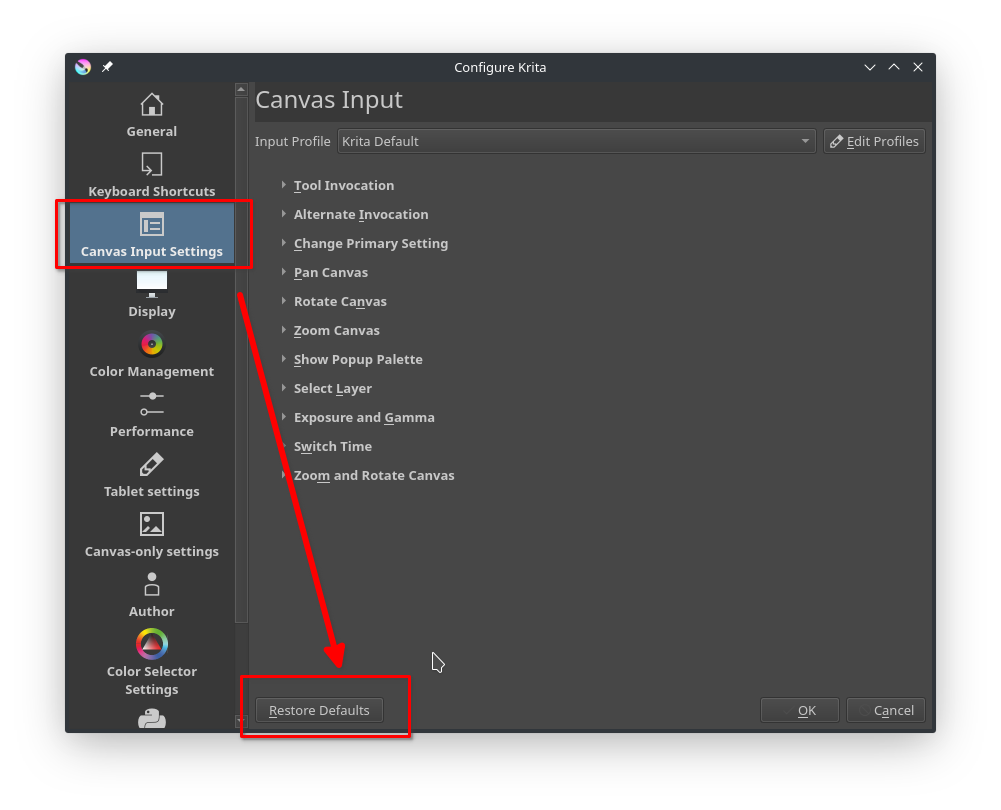This screenshot has height=810, width=1001.
Task: Select Color Selector Settings
Action: [x=151, y=660]
